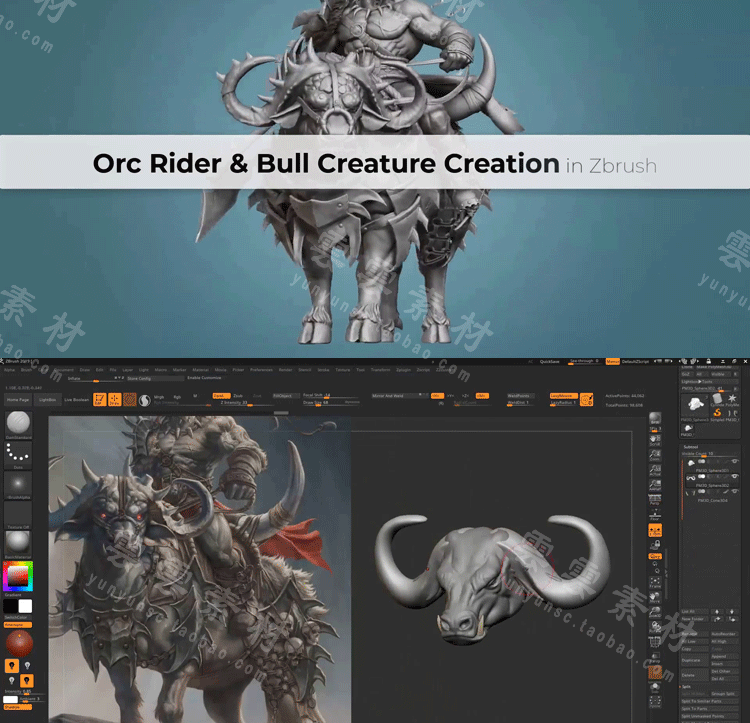Select the white main color swatch
The height and width of the screenshot is (723, 750).
(x=25, y=606)
